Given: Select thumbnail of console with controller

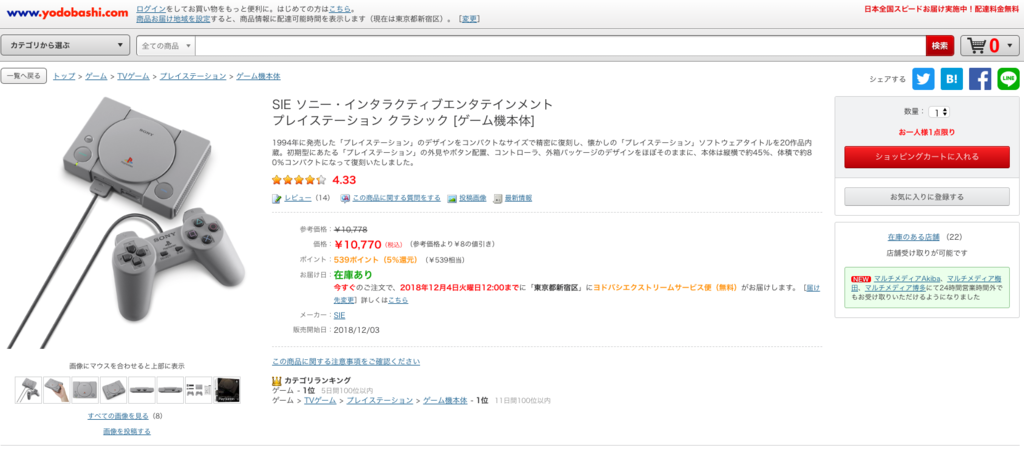Looking at the screenshot, I should point(28,390).
